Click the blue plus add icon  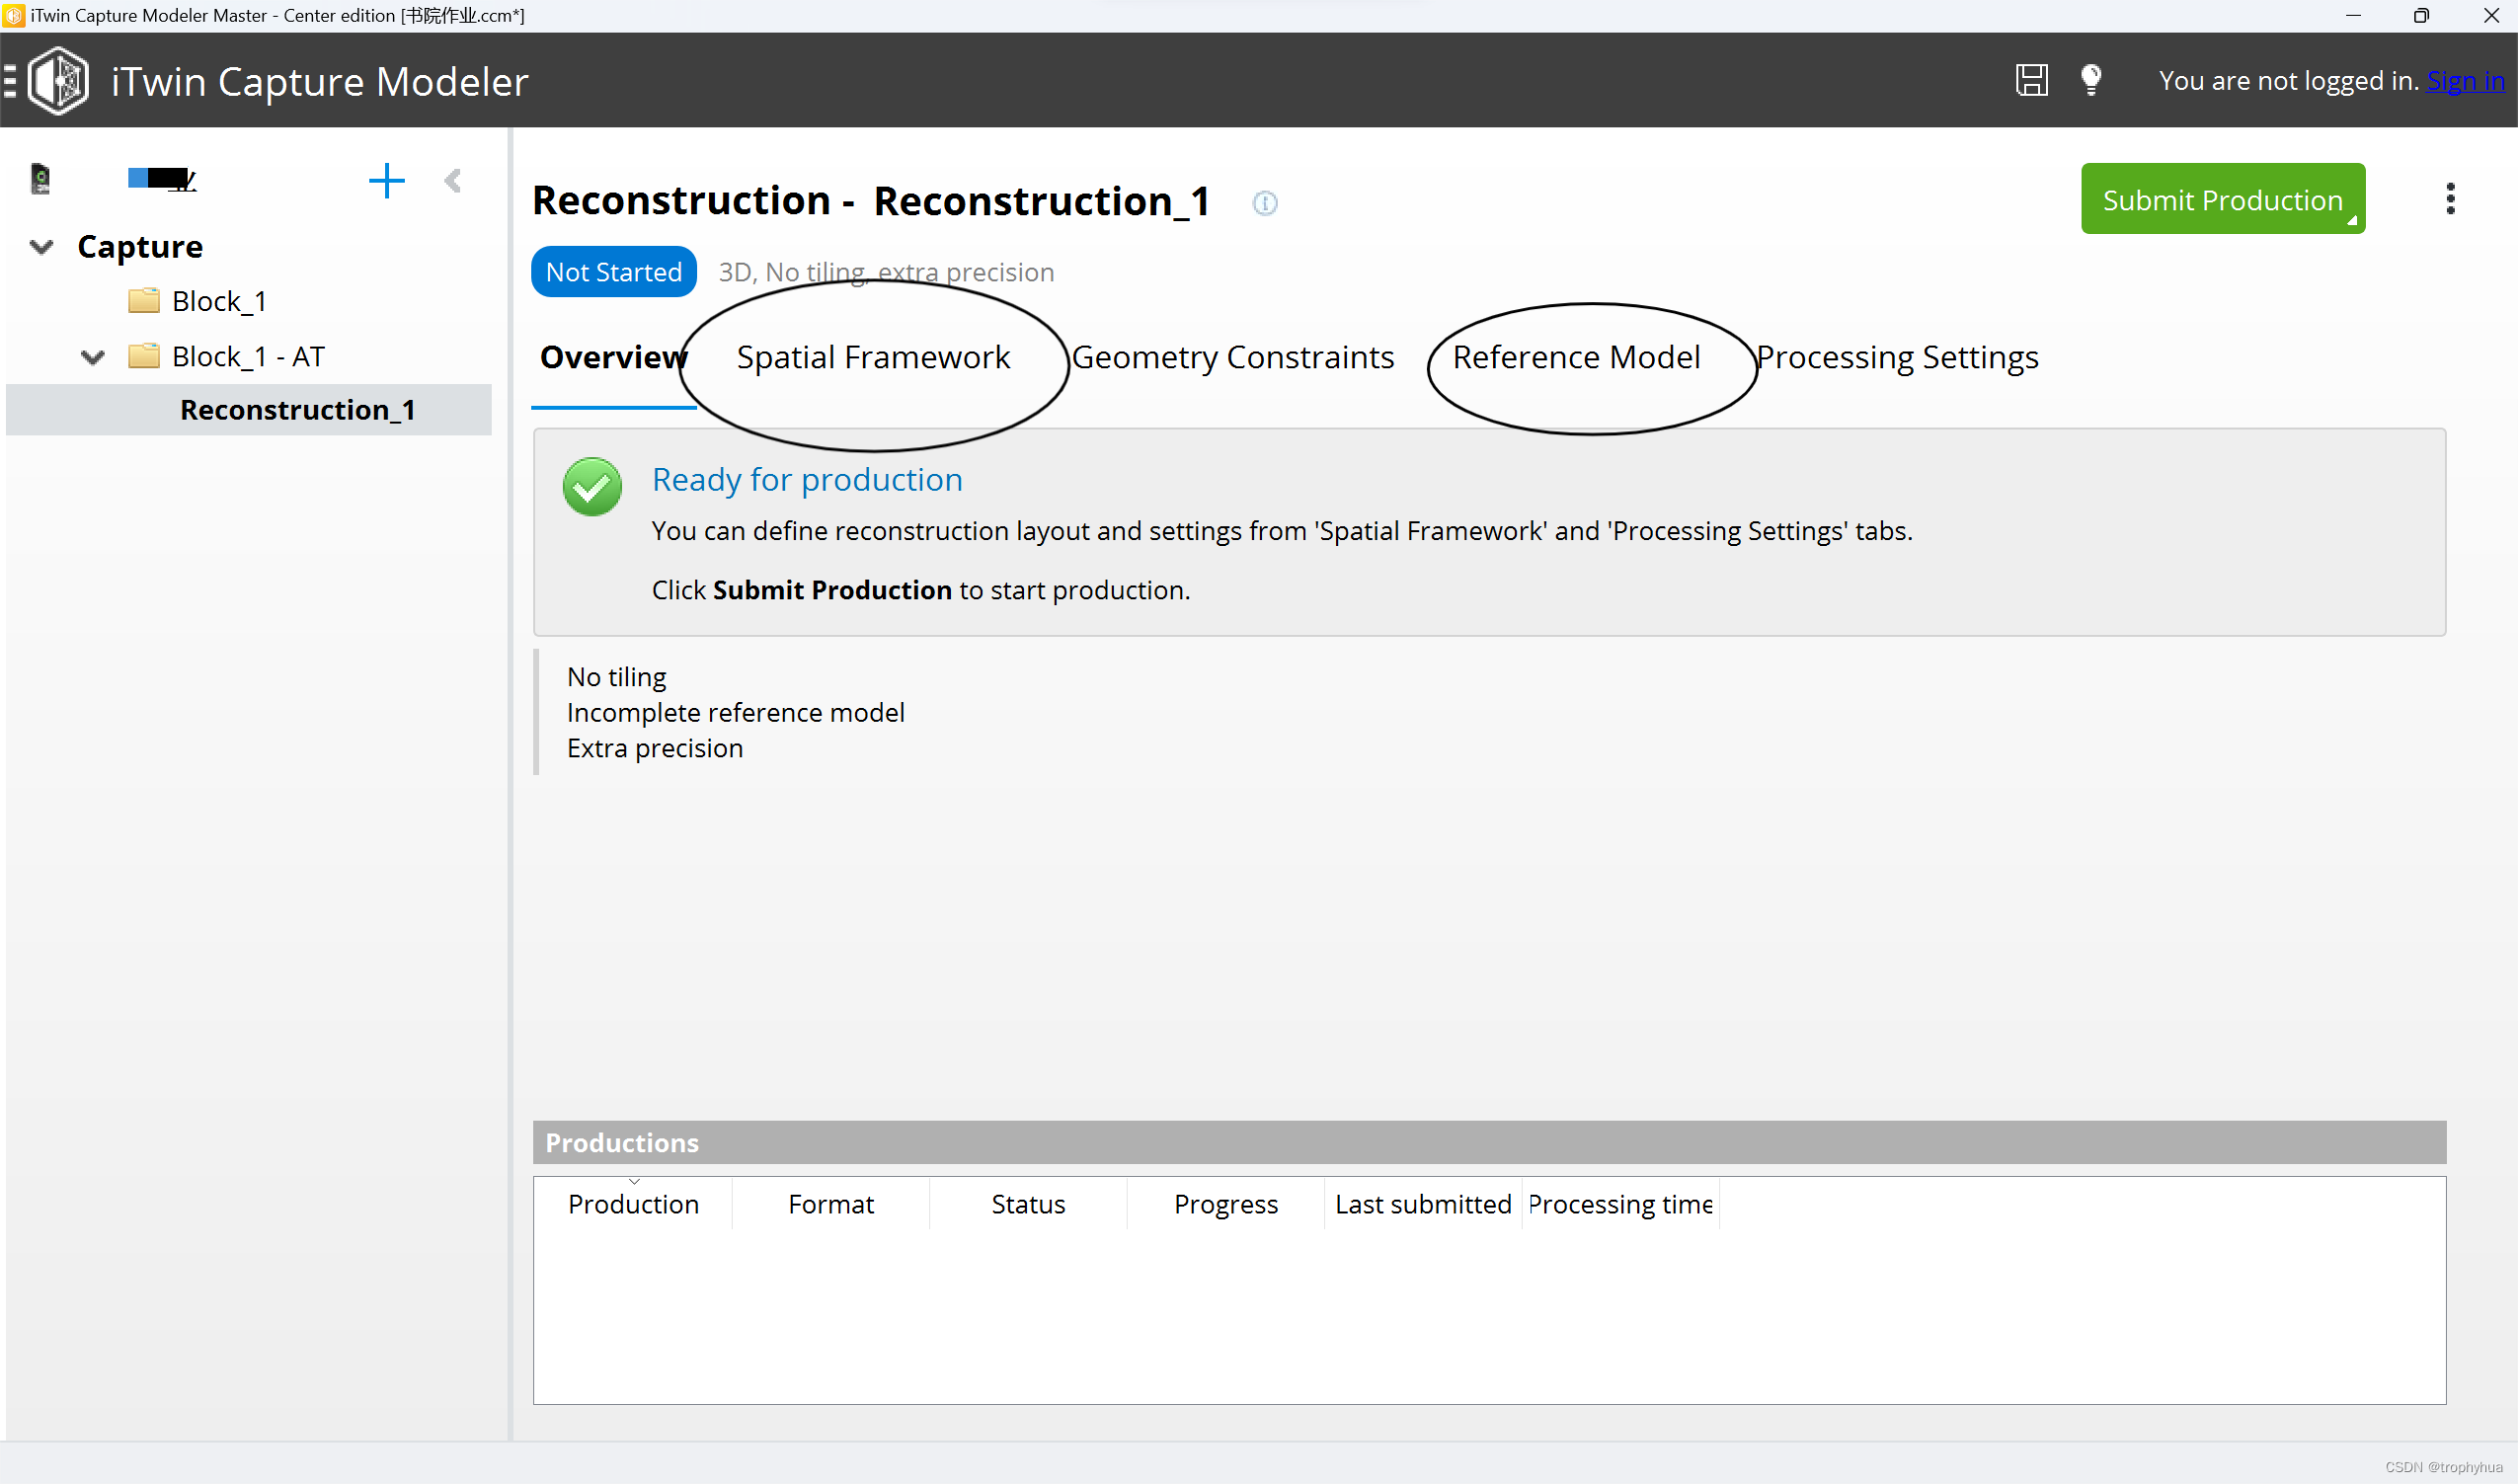386,181
